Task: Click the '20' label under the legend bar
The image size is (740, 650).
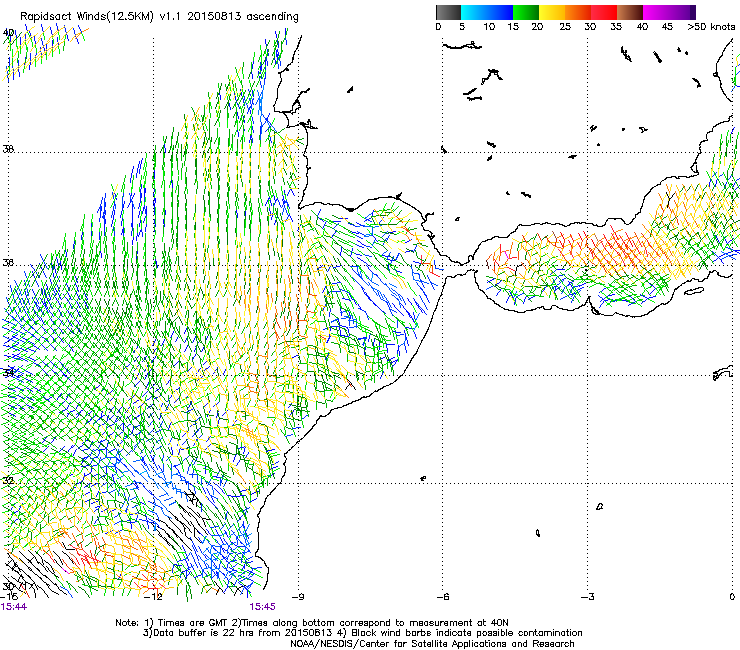Action: [x=537, y=27]
